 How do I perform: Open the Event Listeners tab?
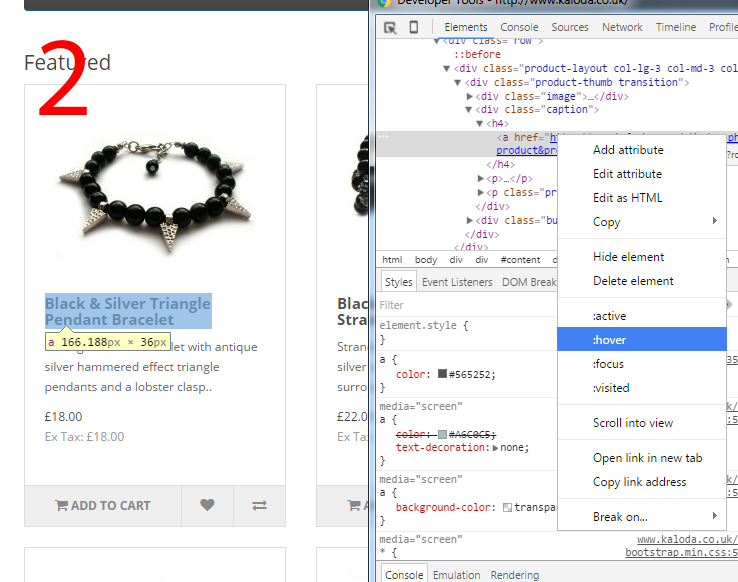[457, 282]
